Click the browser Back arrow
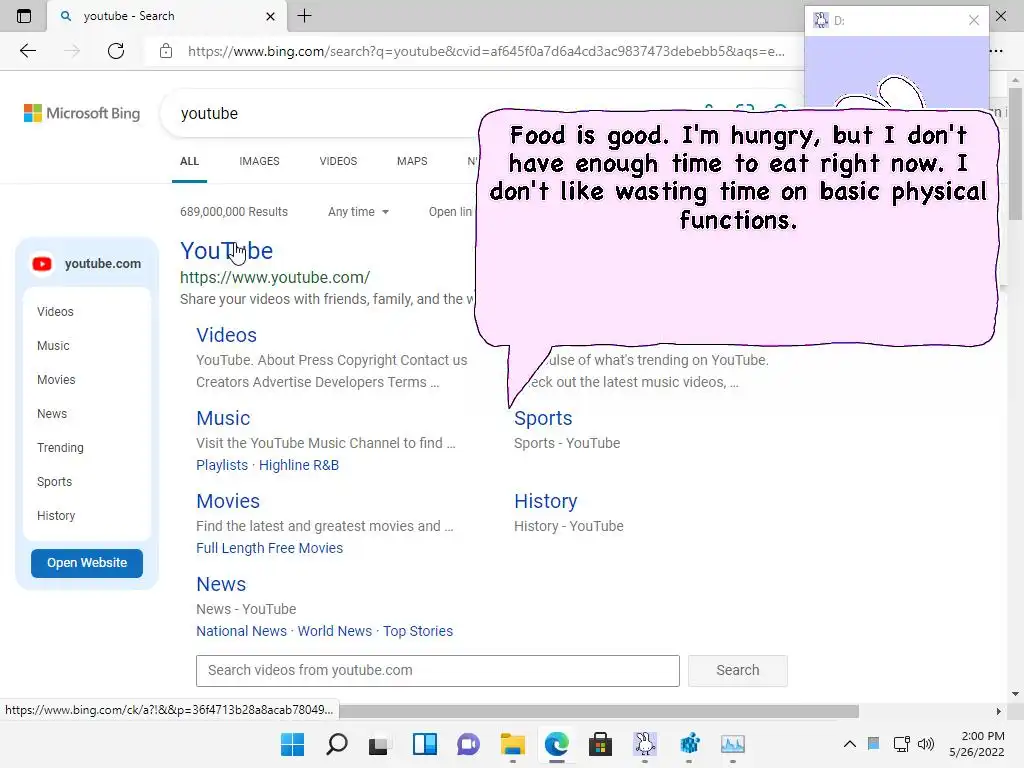 coord(27,51)
